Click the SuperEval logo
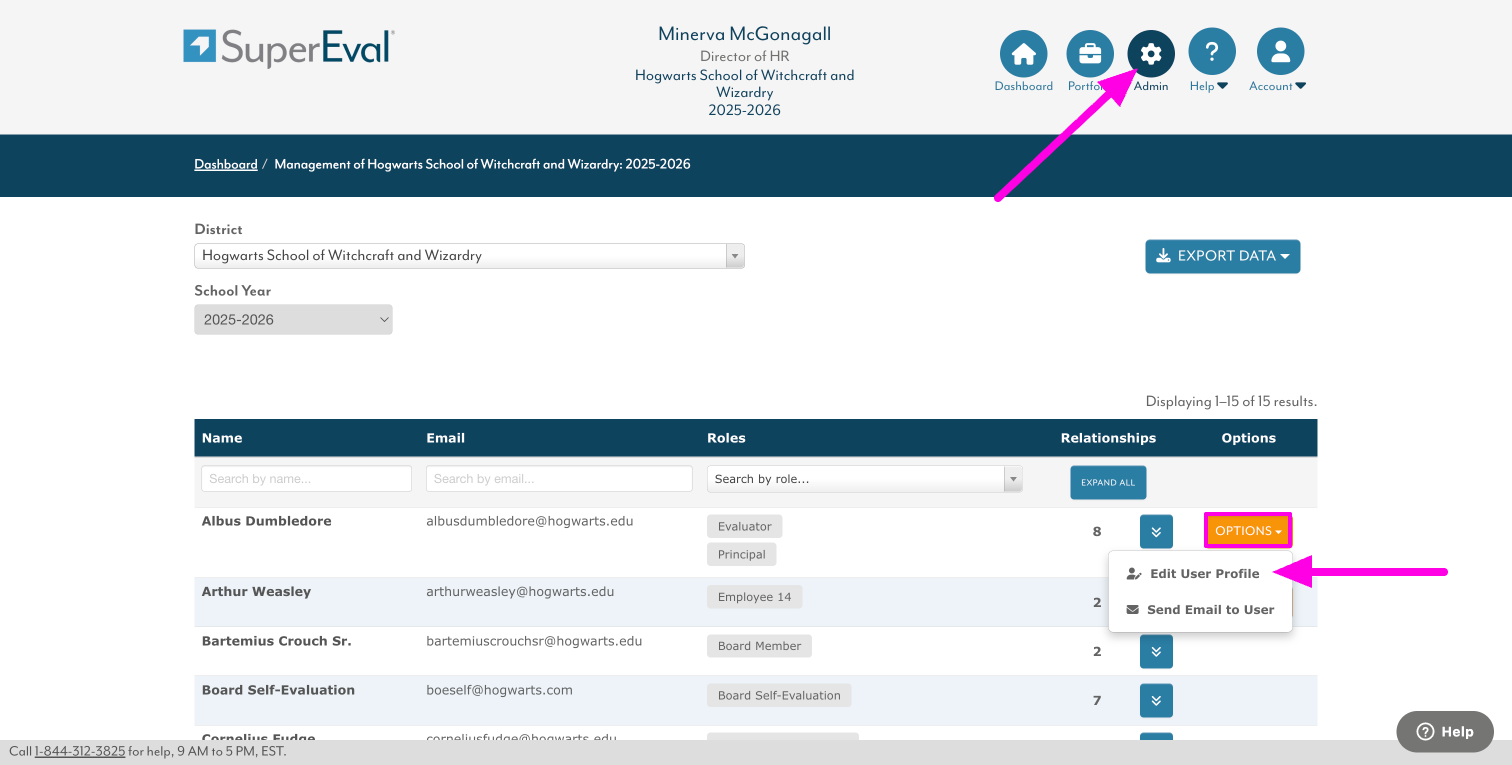This screenshot has height=765, width=1512. click(289, 48)
